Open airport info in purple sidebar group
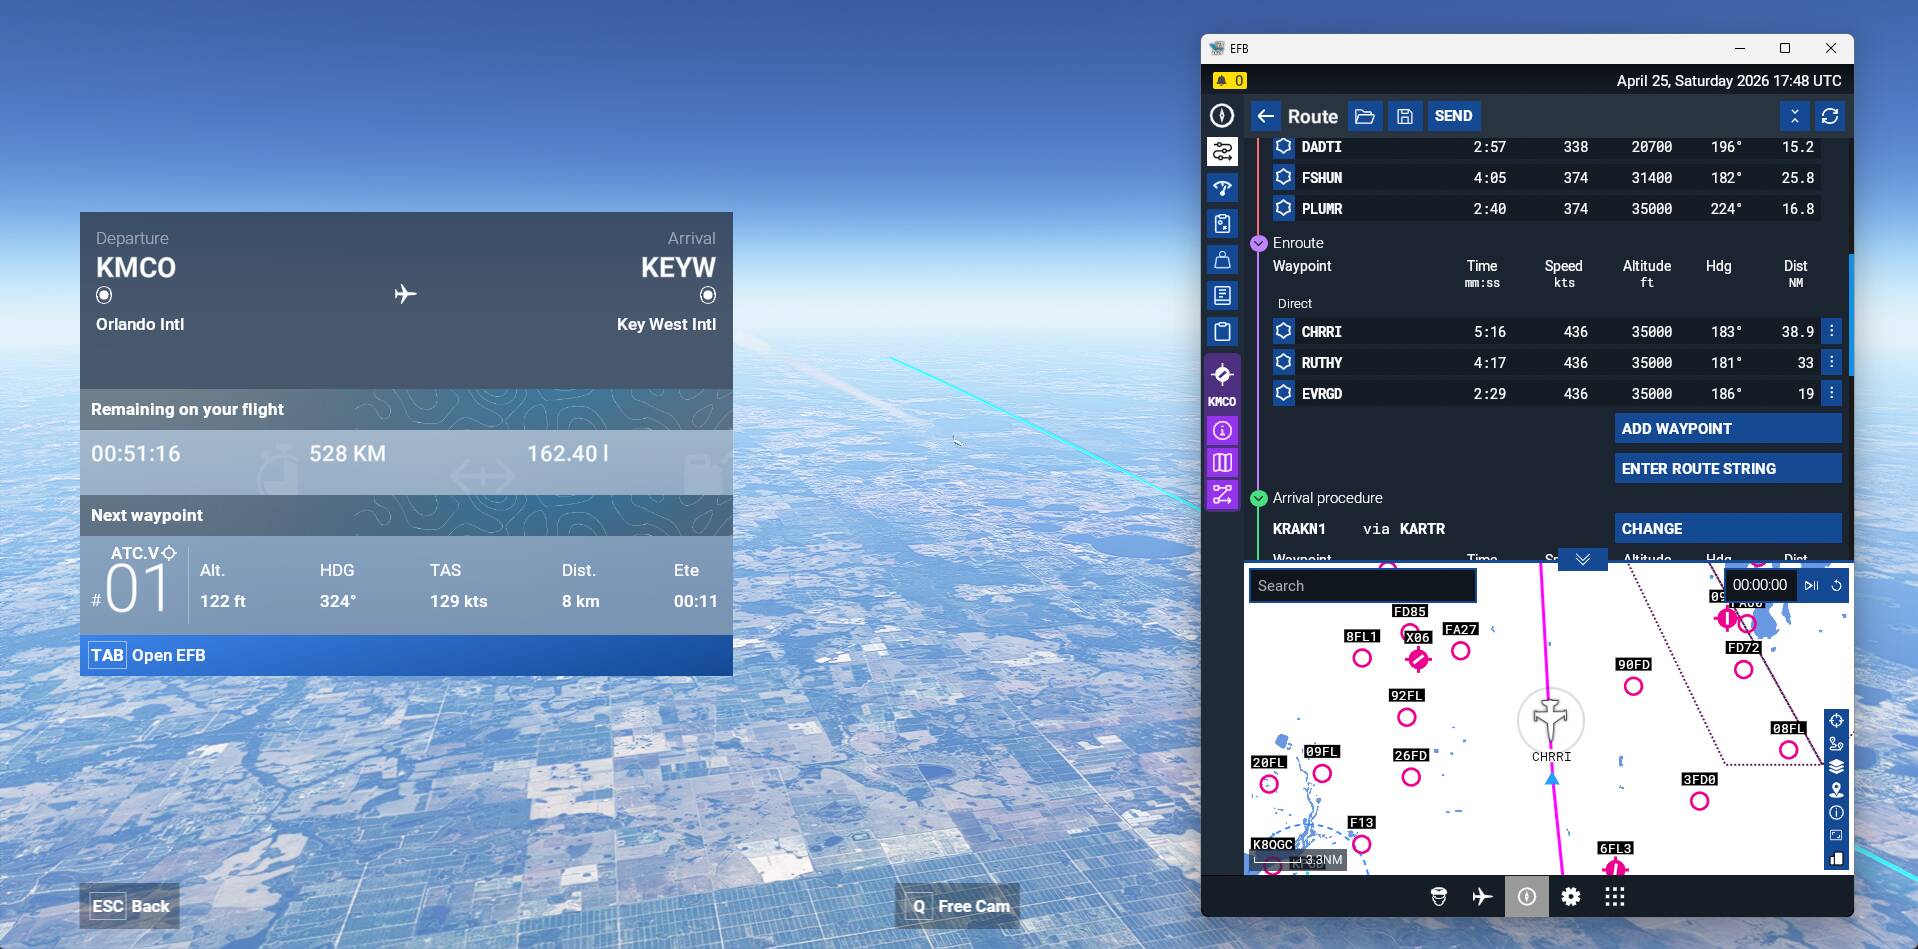The image size is (1918, 949). [x=1222, y=431]
